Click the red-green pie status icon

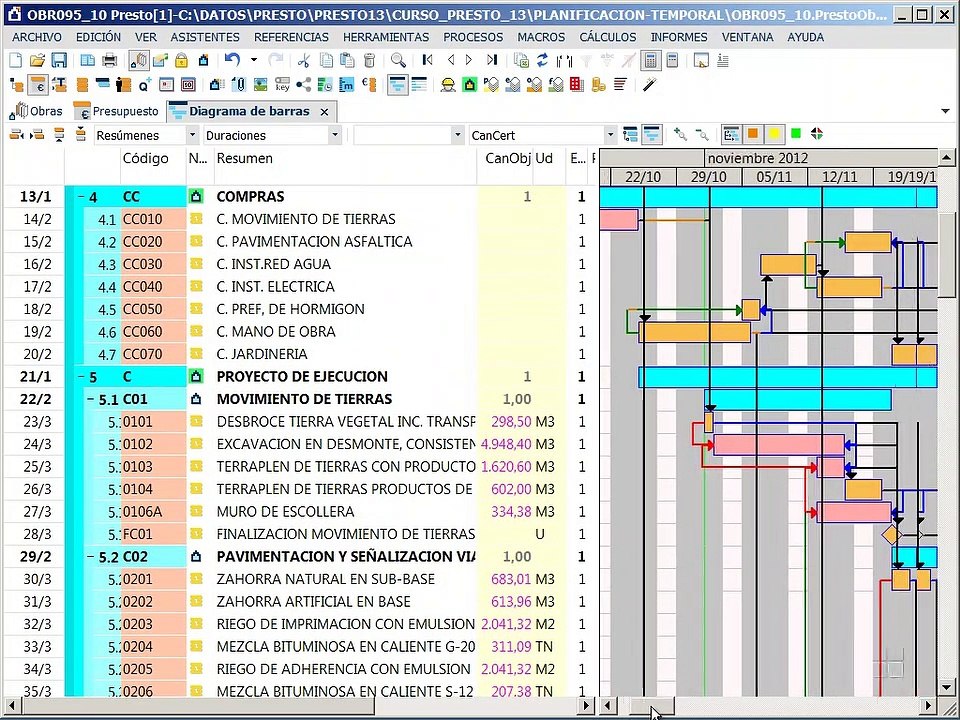[x=817, y=133]
